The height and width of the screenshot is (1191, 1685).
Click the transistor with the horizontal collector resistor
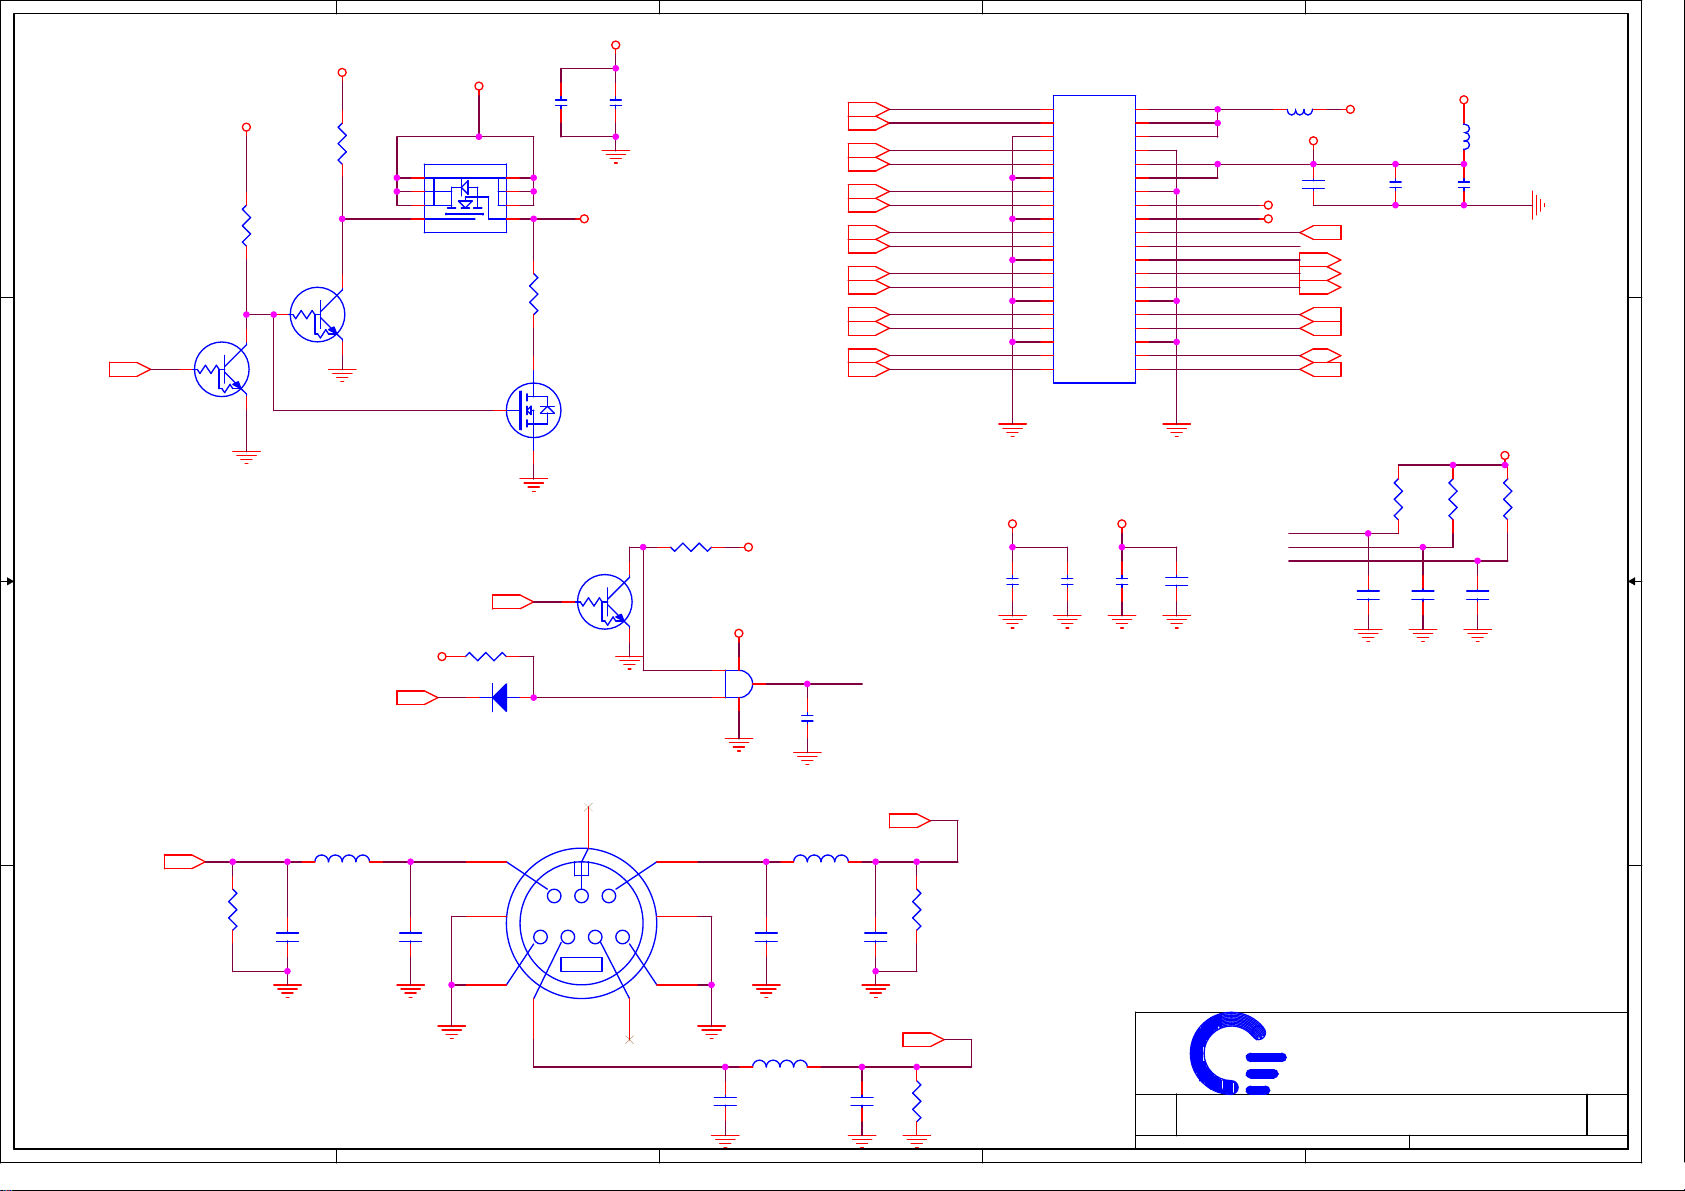[605, 602]
